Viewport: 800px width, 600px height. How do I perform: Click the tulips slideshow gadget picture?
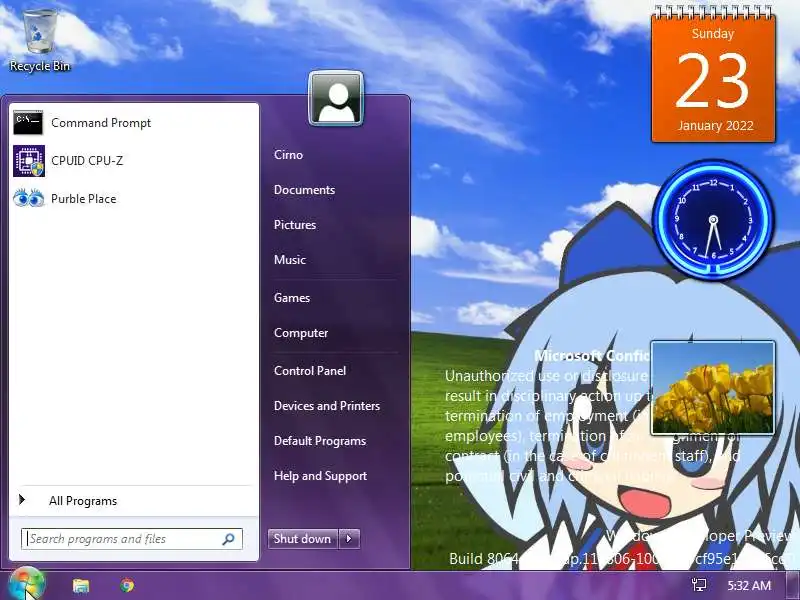pos(713,388)
